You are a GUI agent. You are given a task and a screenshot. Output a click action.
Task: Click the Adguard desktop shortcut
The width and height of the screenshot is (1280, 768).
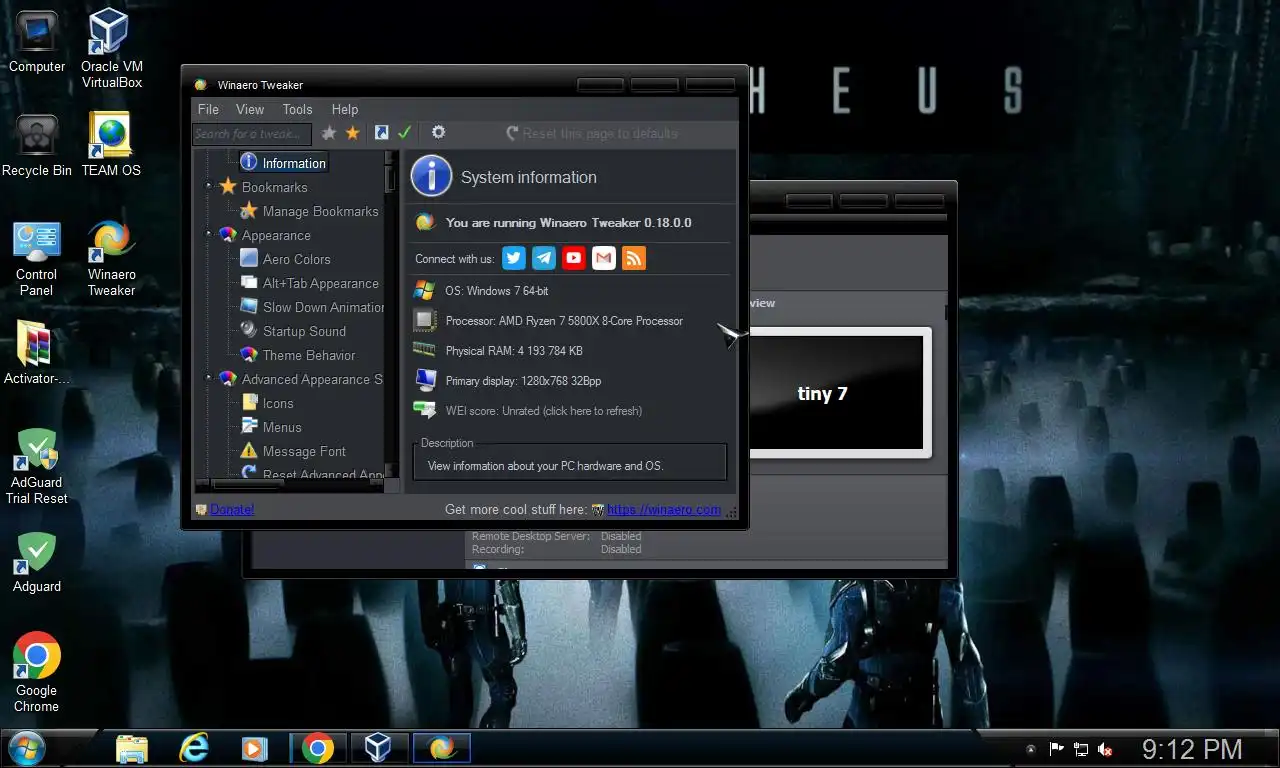[37, 563]
